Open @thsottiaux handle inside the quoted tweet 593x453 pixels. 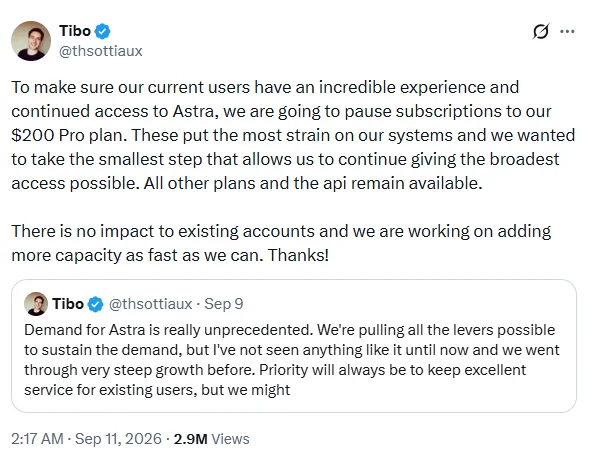151,304
